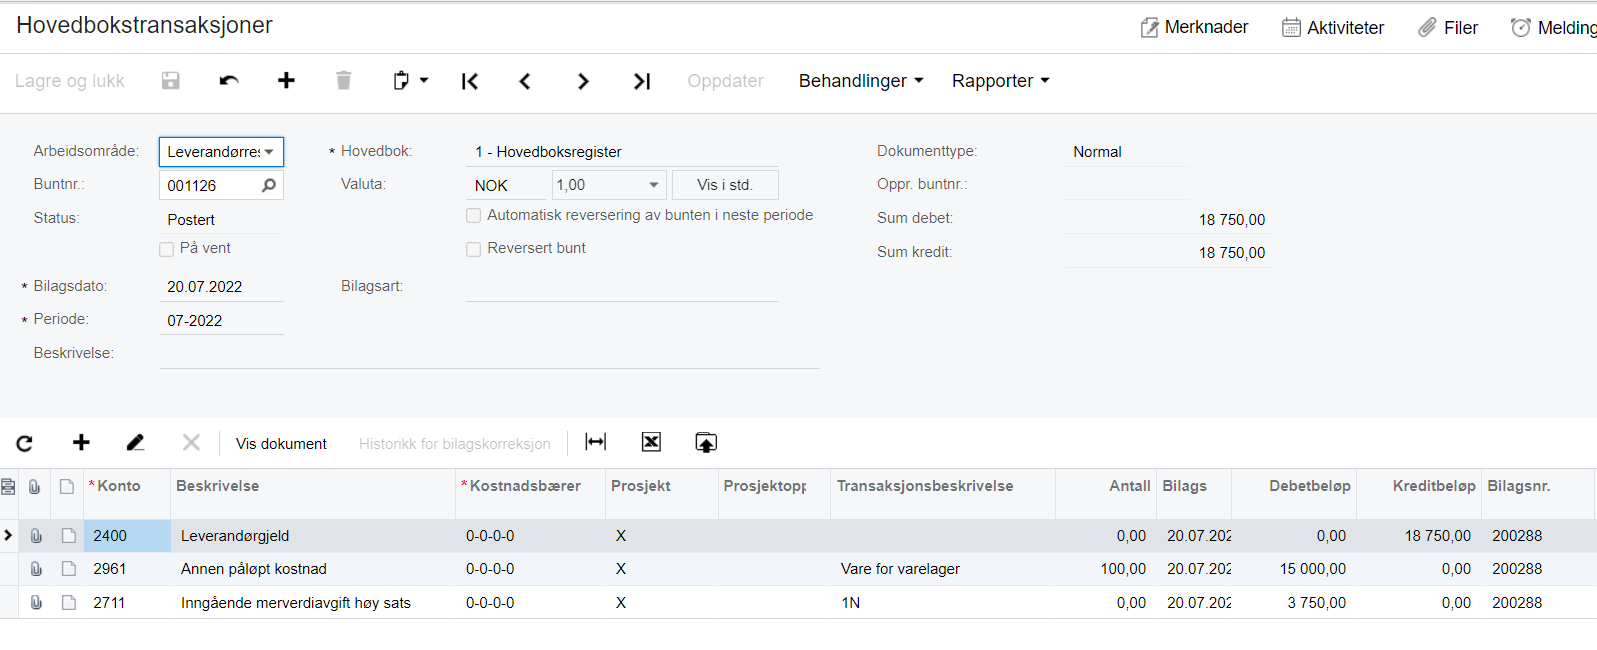Open the clipboard dropdown arrow
This screenshot has height=650, width=1597.
(x=424, y=80)
